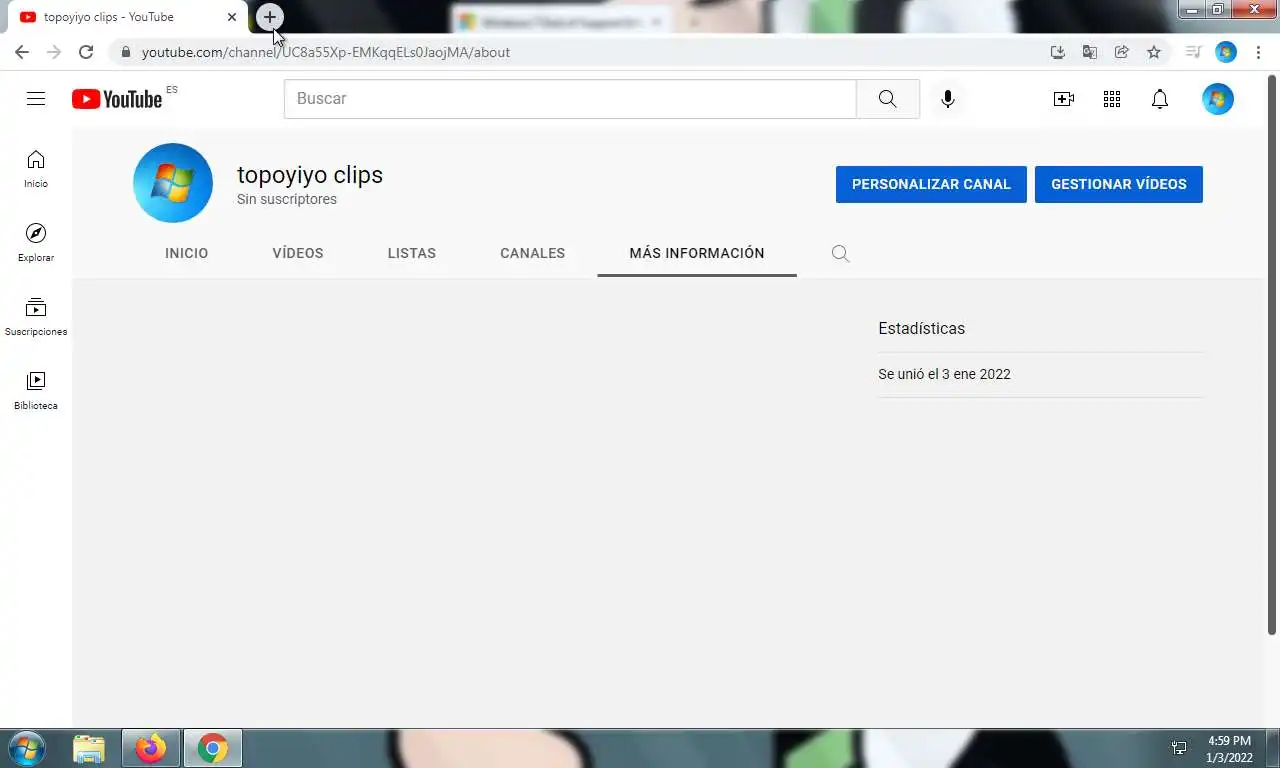Image resolution: width=1280 pixels, height=768 pixels.
Task: Open Chrome's three-dot menu
Action: [x=1258, y=52]
